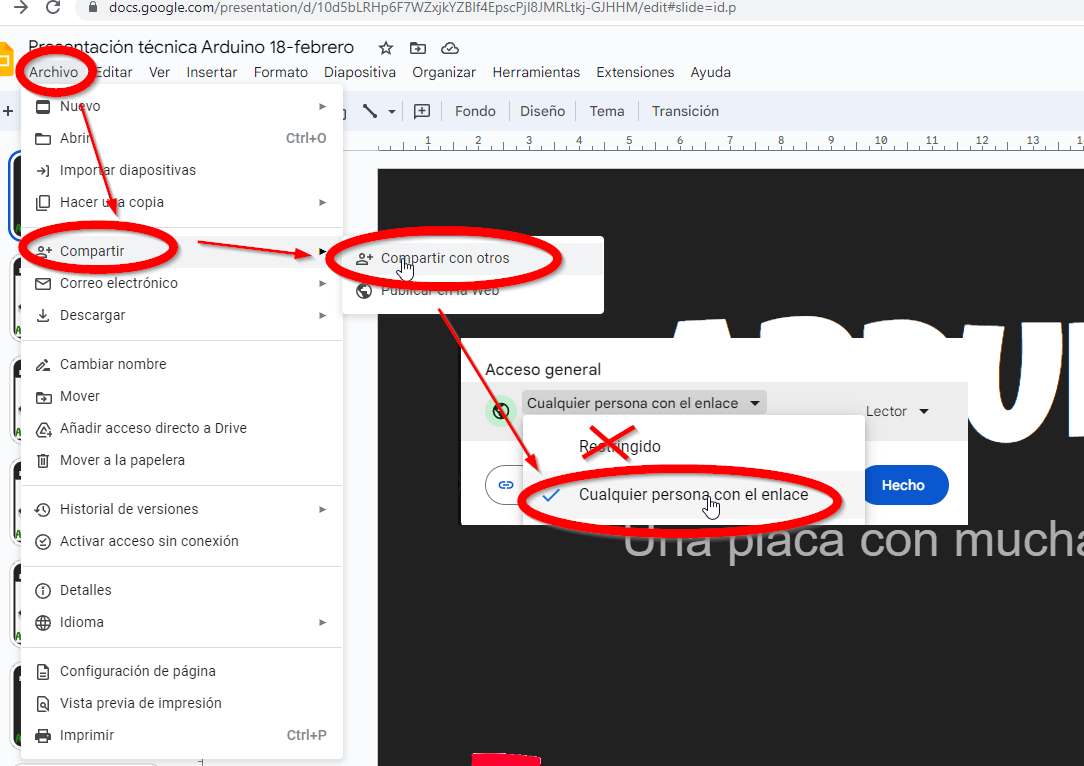Click the browser address bar URL
Image resolution: width=1084 pixels, height=766 pixels.
[x=422, y=8]
